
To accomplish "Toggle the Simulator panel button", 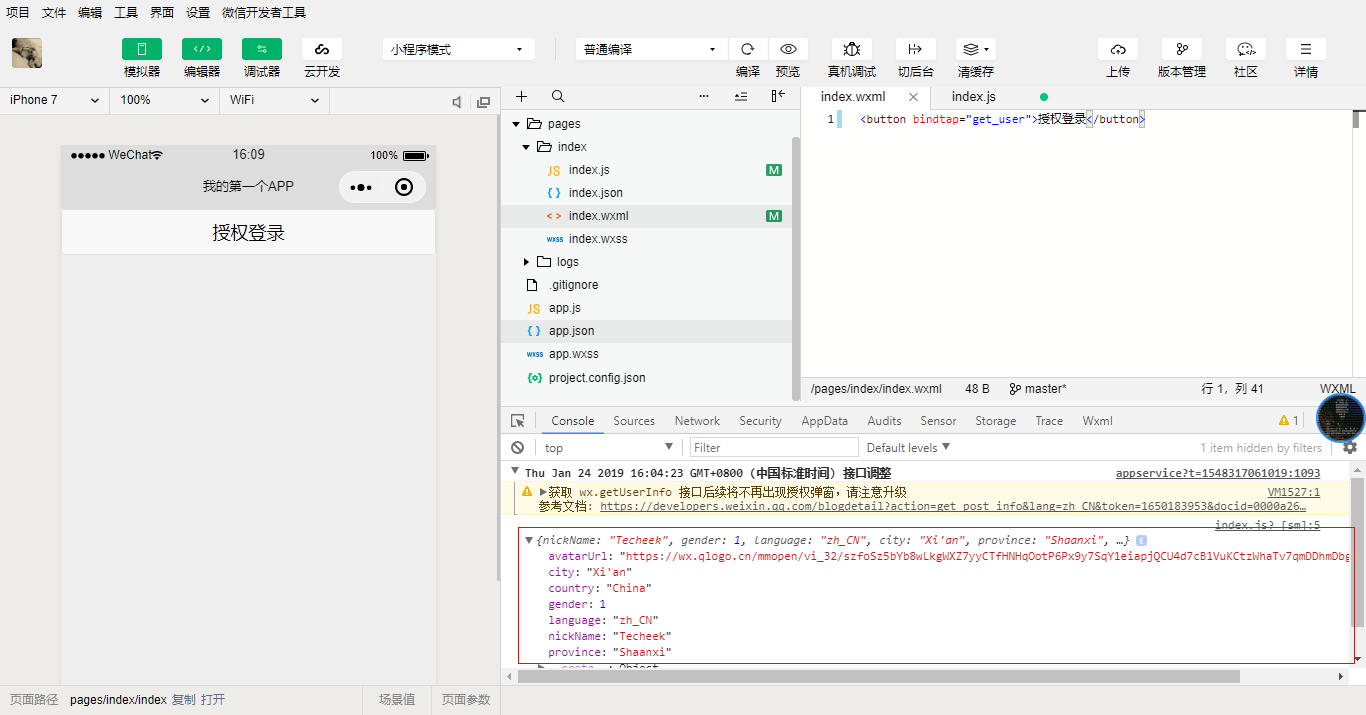I will 142,49.
